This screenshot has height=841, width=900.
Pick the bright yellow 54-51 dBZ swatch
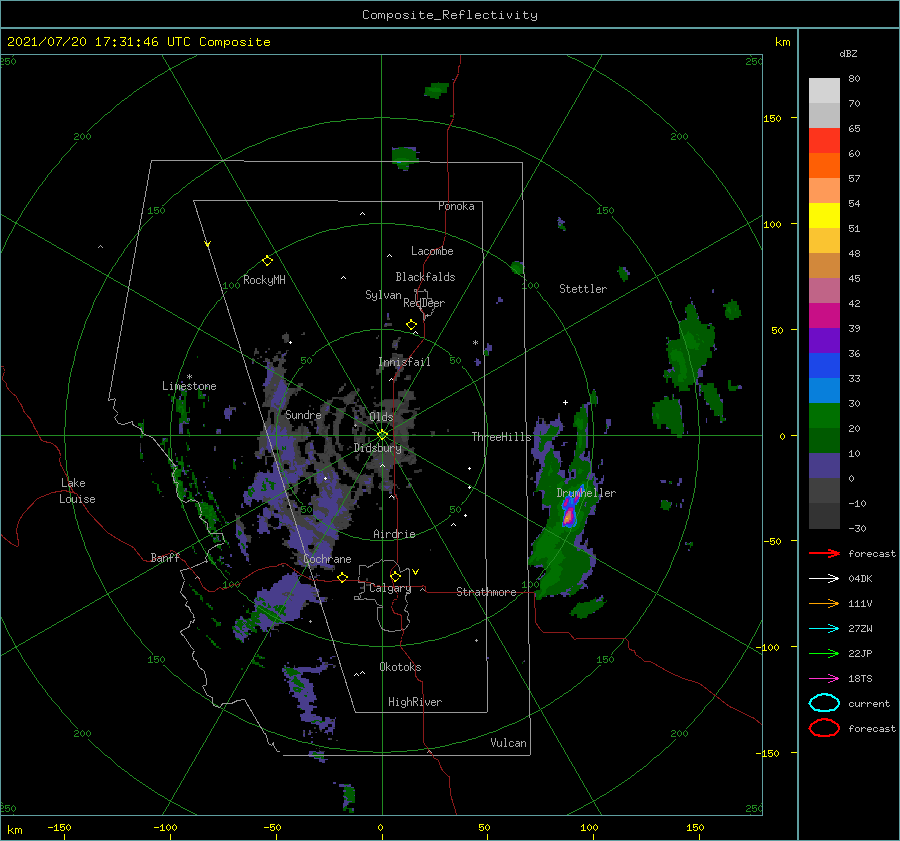(x=824, y=216)
